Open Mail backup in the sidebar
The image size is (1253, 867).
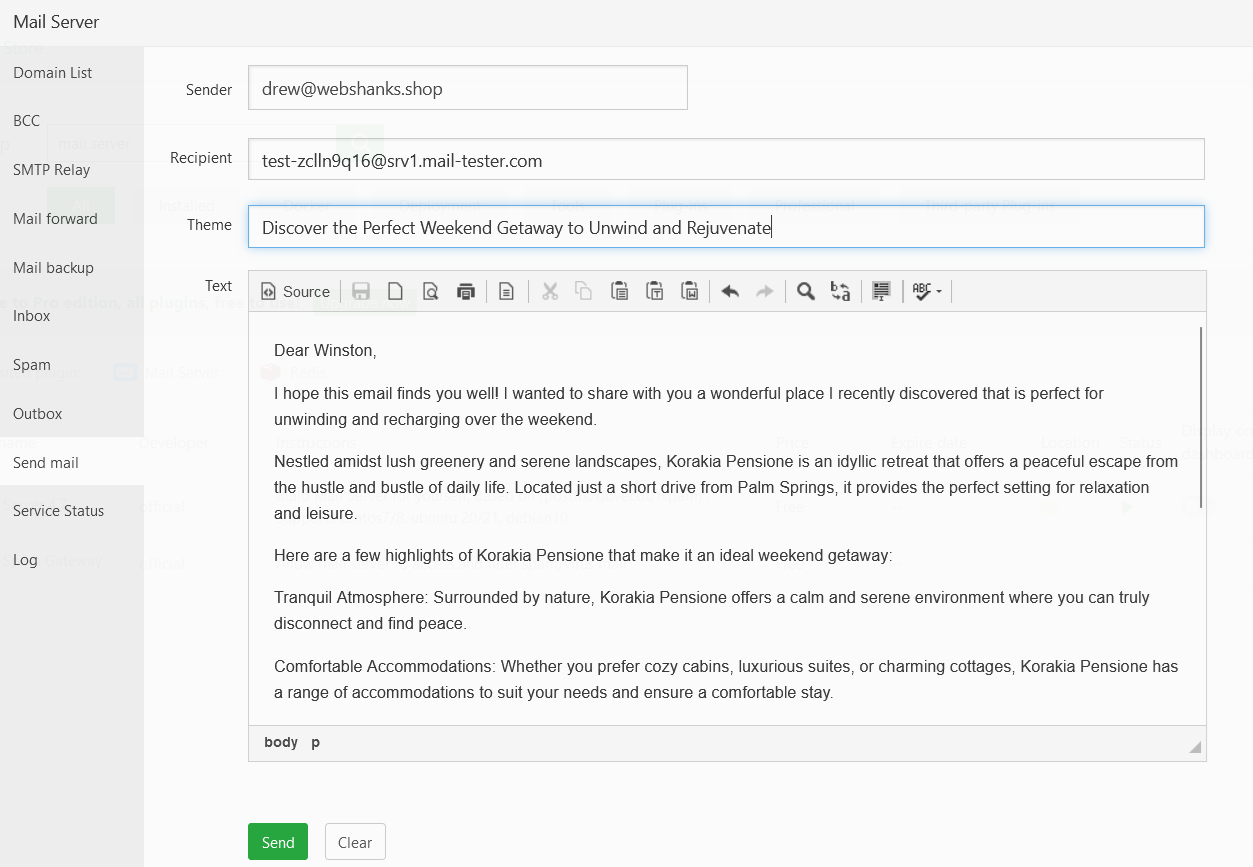(x=72, y=268)
